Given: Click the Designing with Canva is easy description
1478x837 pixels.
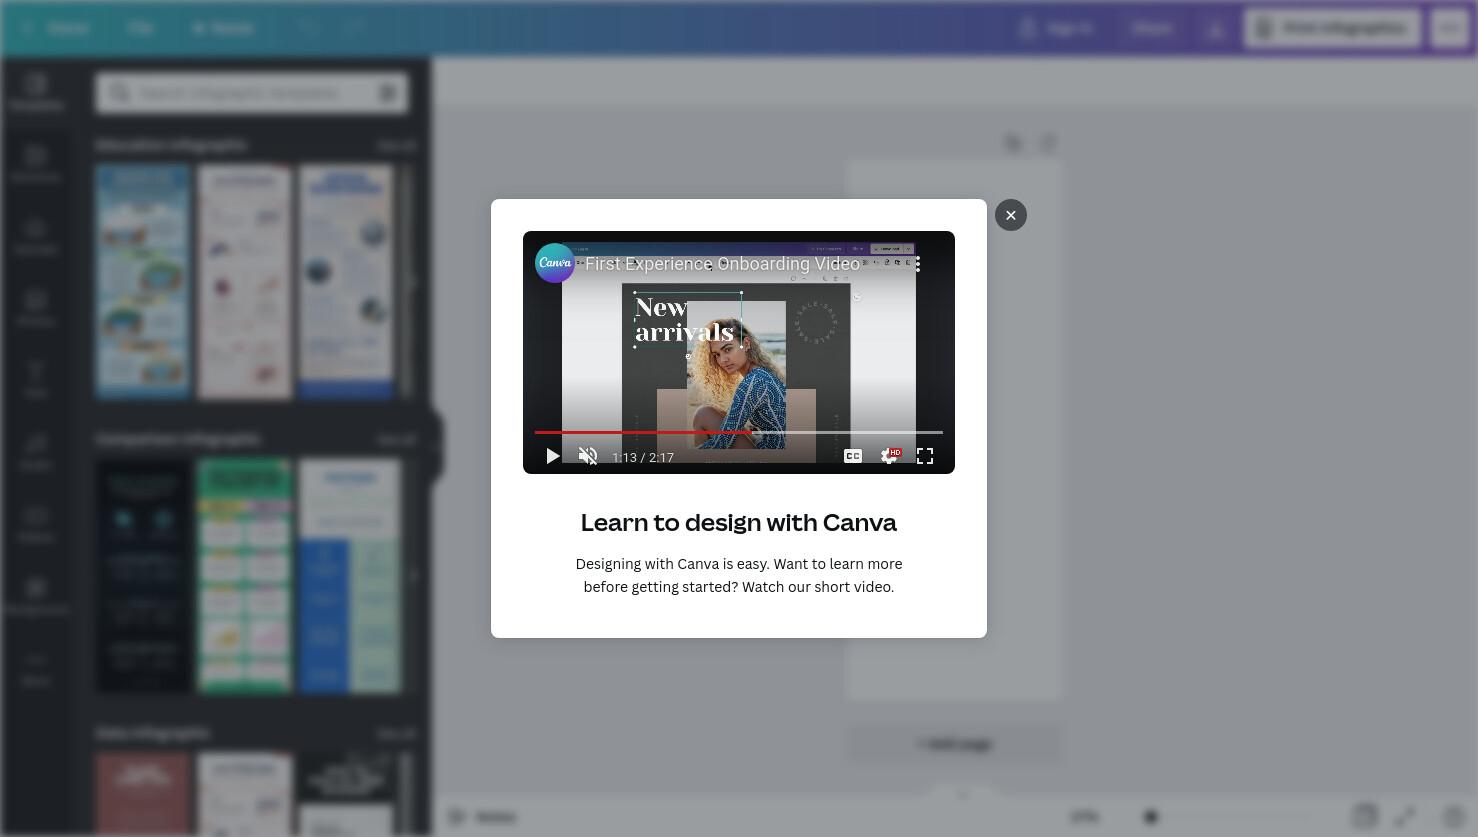Looking at the screenshot, I should 739,575.
